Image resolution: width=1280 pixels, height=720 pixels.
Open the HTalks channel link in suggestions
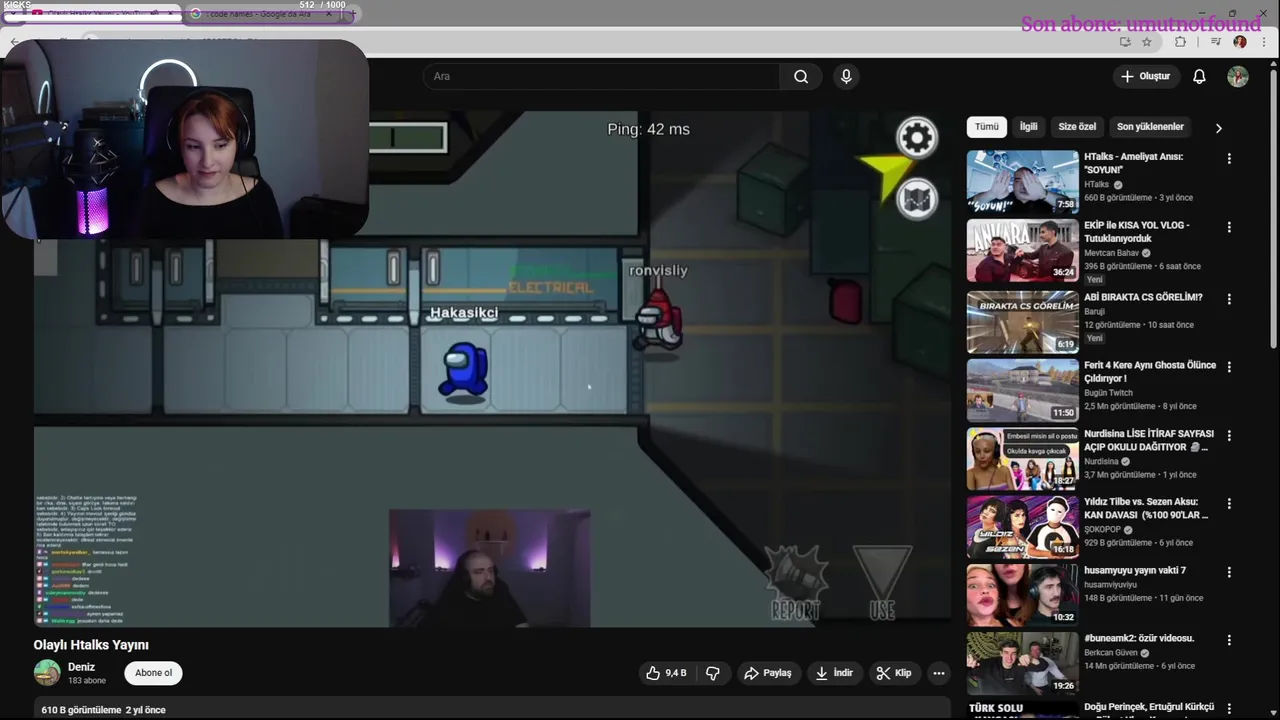click(x=1097, y=185)
